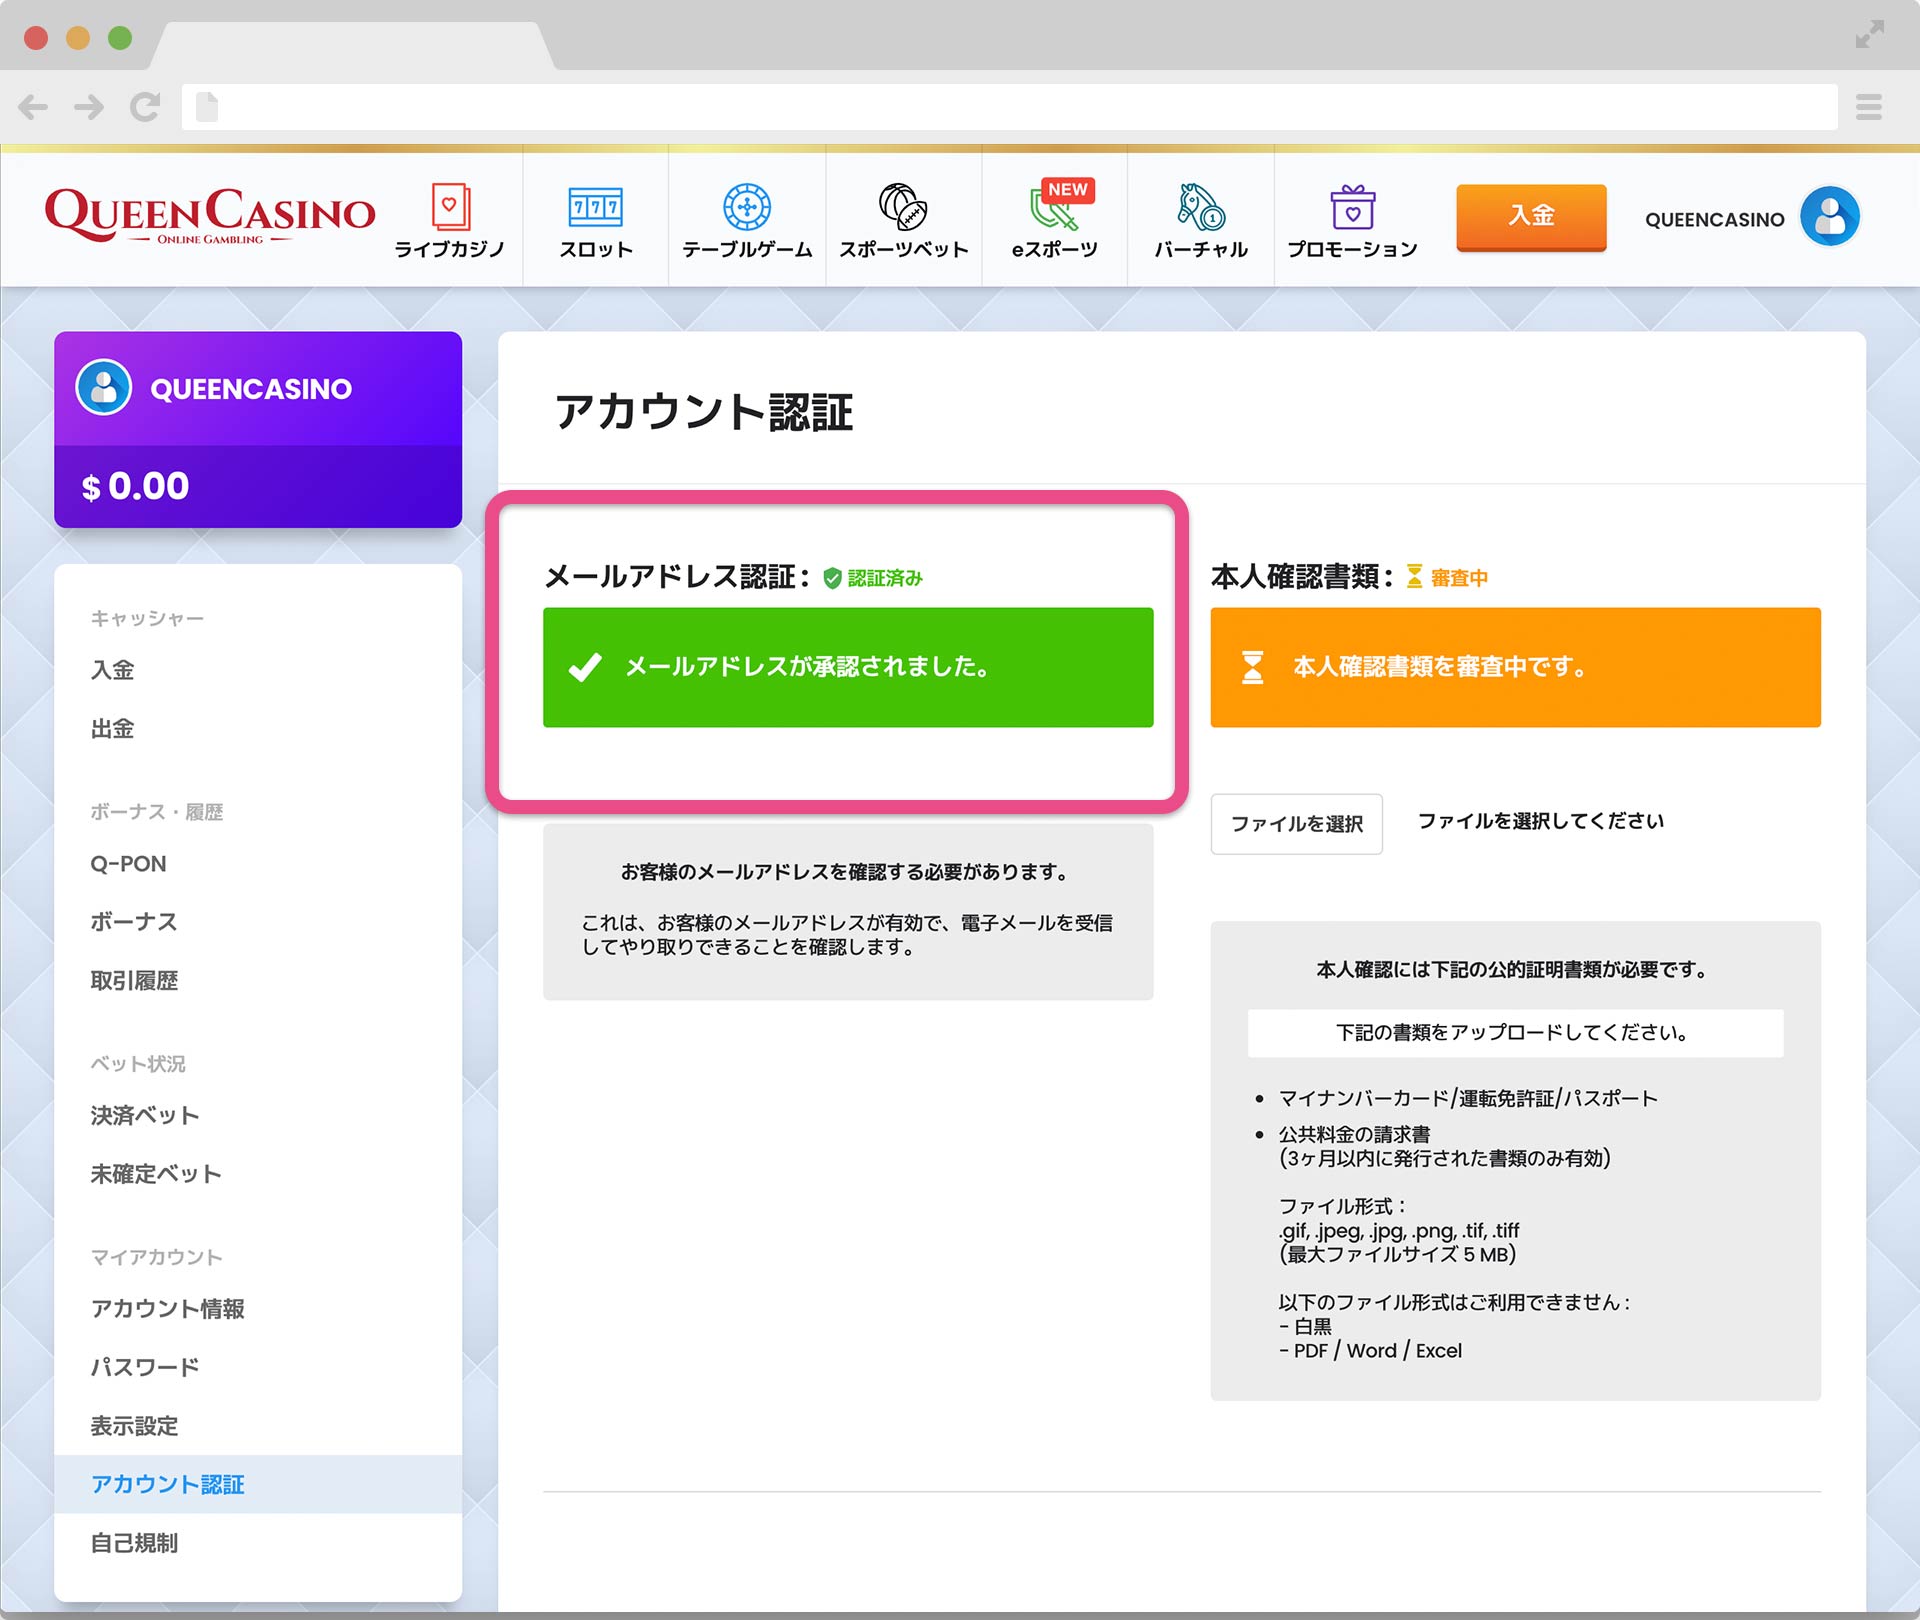Click the ライブカジノ nav label

[x=449, y=249]
